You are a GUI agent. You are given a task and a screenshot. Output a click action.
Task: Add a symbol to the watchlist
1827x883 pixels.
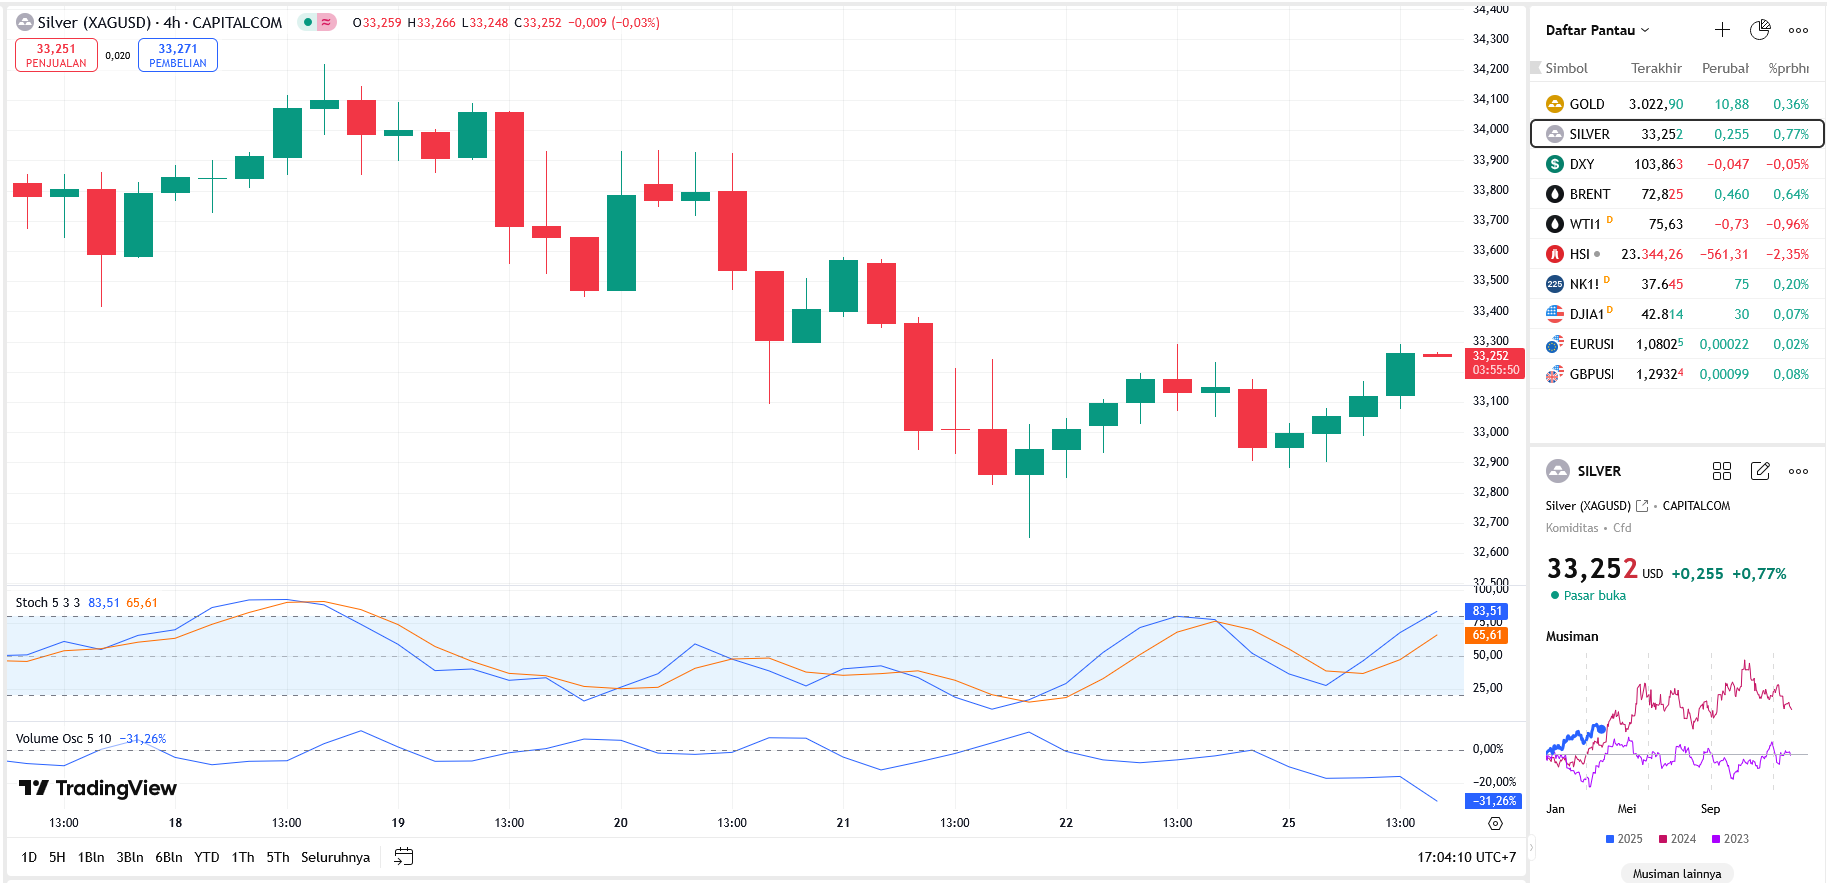point(1722,30)
